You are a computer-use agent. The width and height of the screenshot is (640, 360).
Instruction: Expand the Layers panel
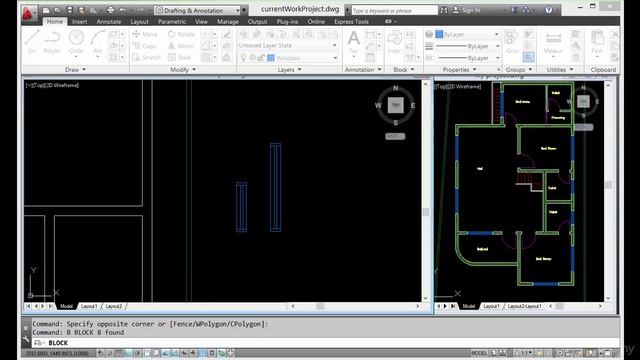tap(289, 70)
